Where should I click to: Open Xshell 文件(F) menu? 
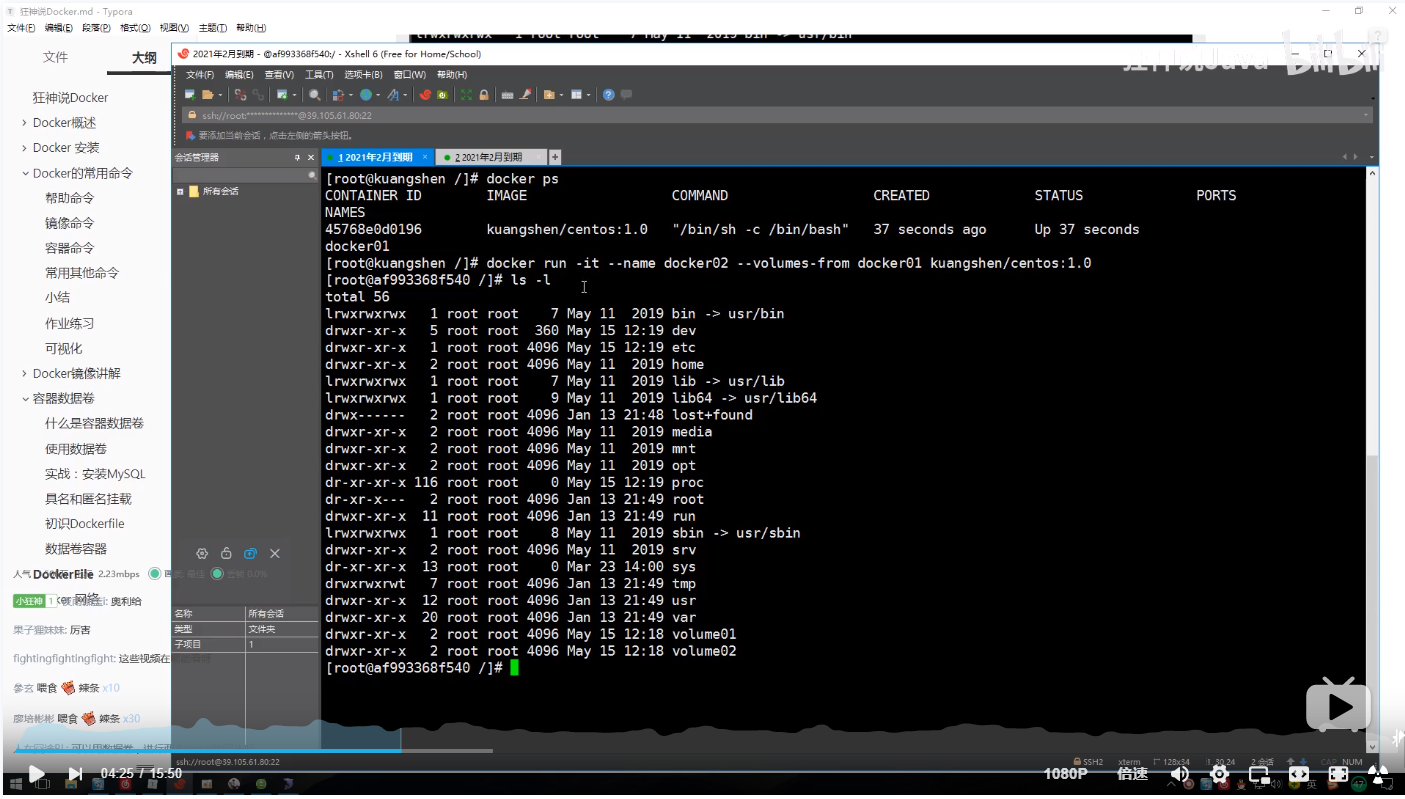[200, 75]
